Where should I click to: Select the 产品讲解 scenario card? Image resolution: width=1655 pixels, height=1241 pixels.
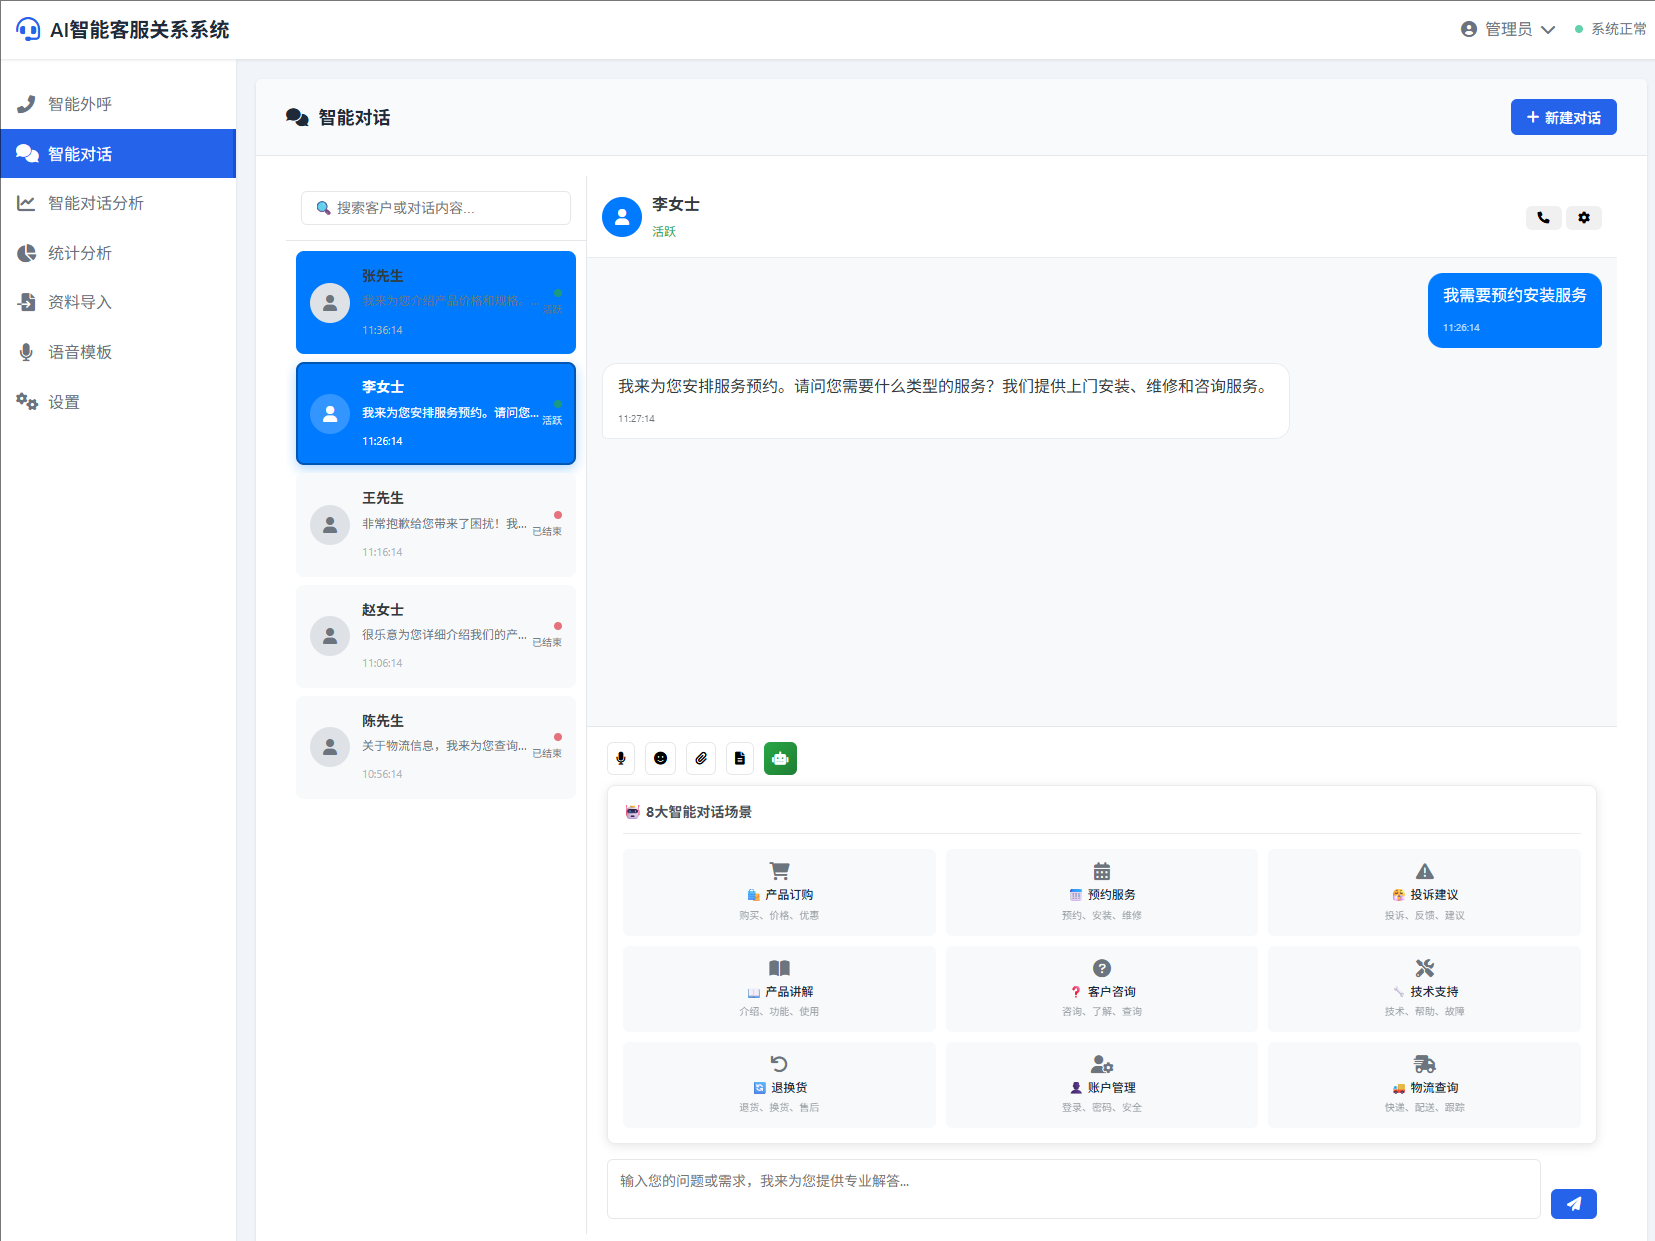click(x=779, y=989)
